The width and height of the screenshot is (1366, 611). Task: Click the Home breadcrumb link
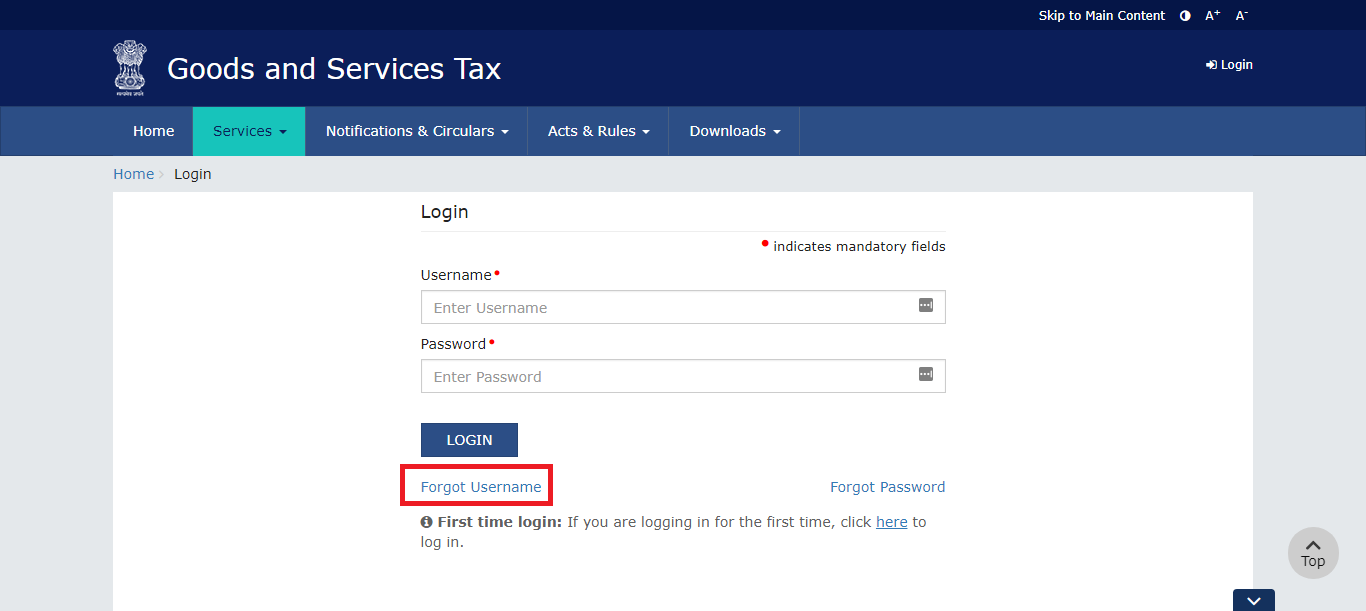pyautogui.click(x=133, y=174)
